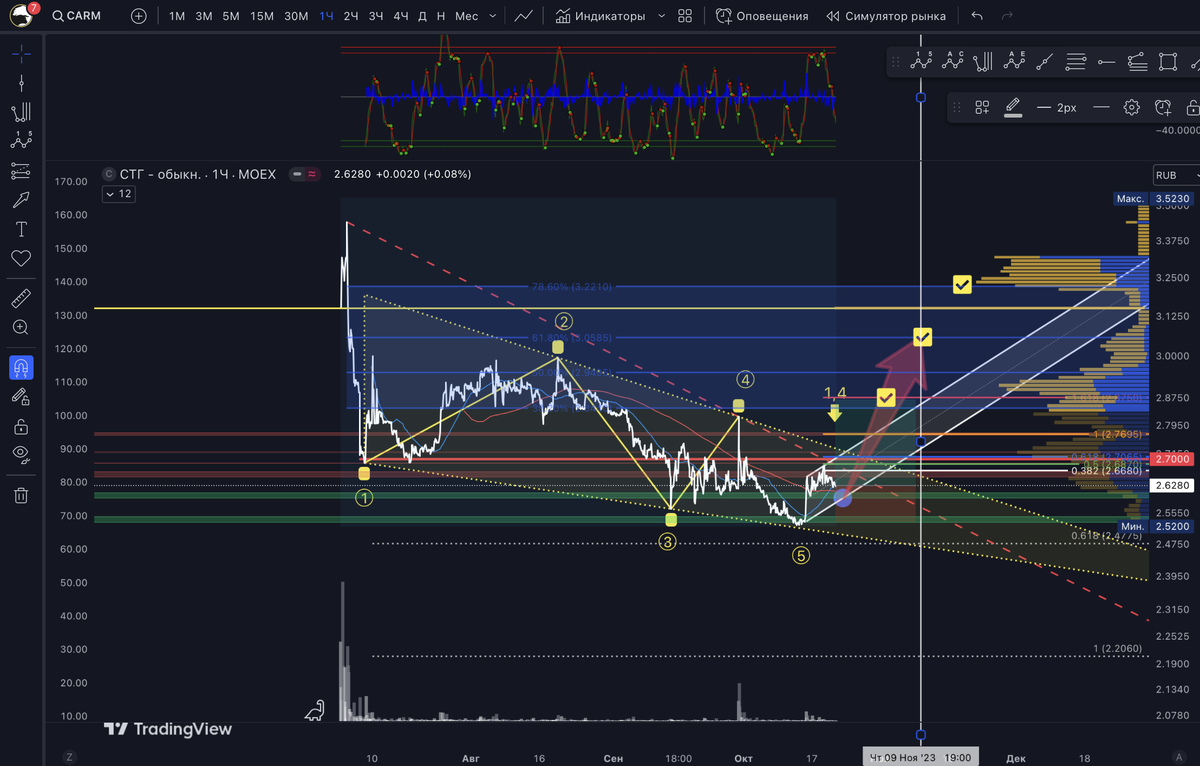This screenshot has height=766, width=1200.
Task: Toggle lock all drawing tools
Action: click(21, 426)
